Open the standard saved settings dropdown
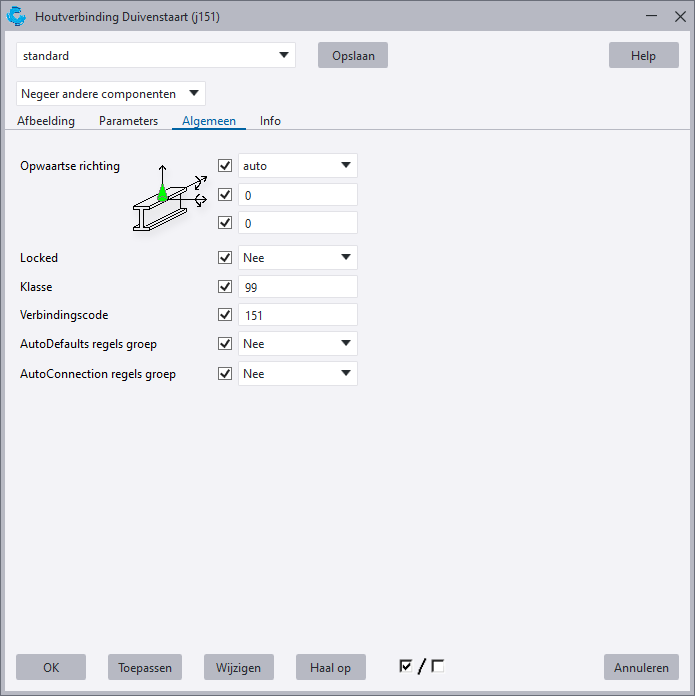 (157, 56)
